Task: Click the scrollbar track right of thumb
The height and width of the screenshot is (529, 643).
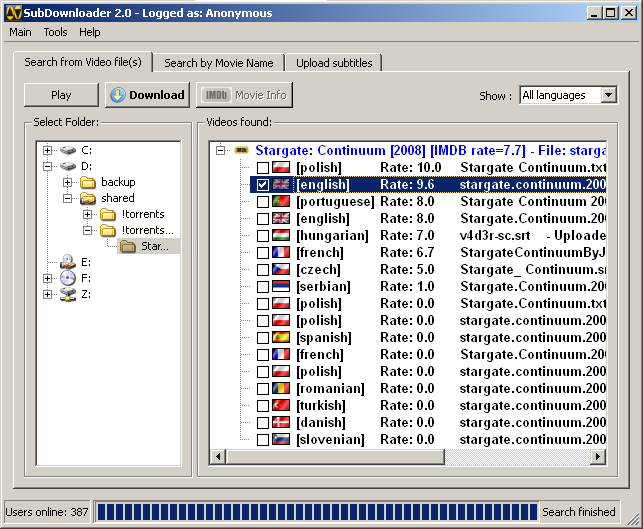Action: click(518, 456)
